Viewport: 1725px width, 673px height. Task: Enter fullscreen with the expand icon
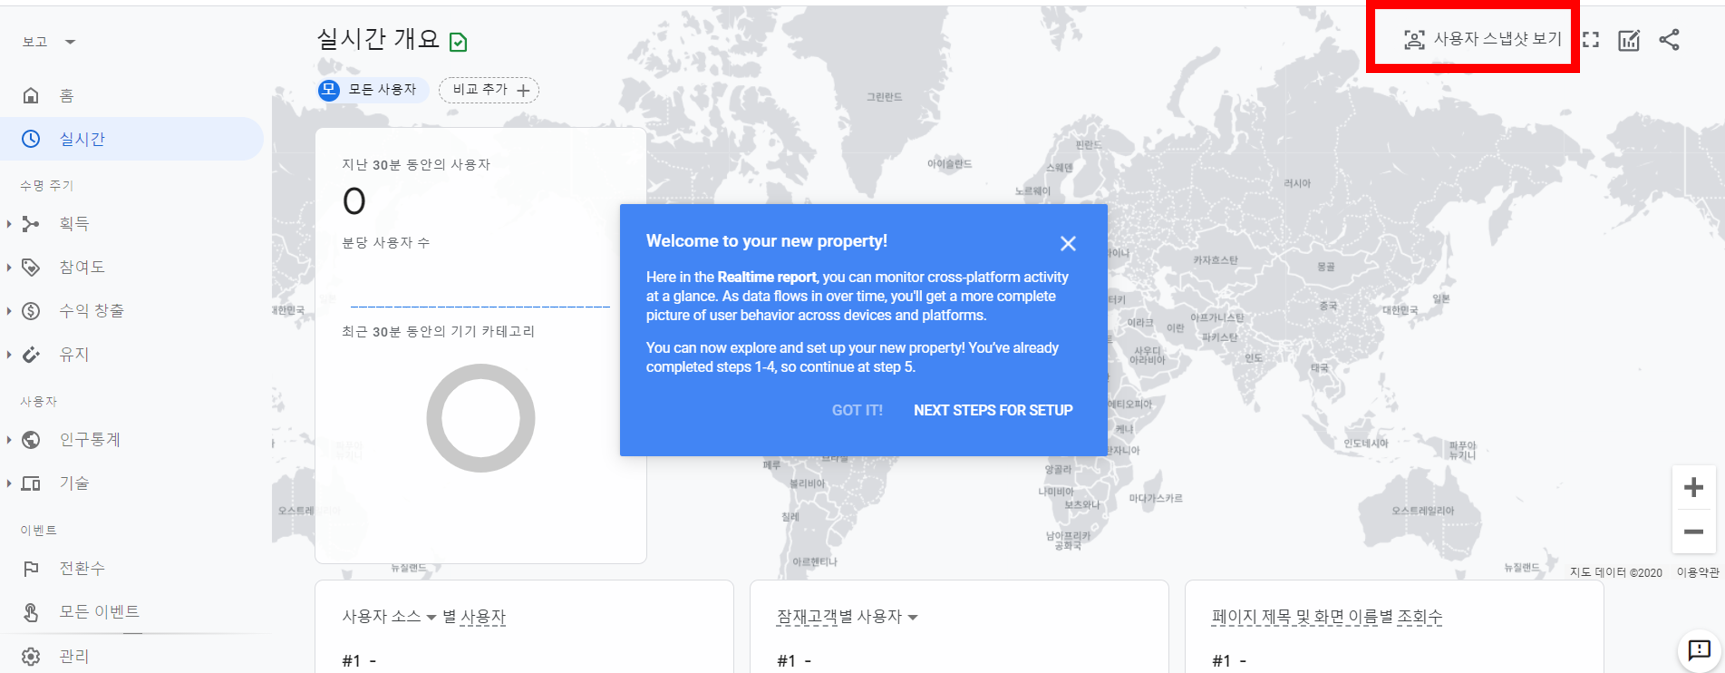[1591, 40]
